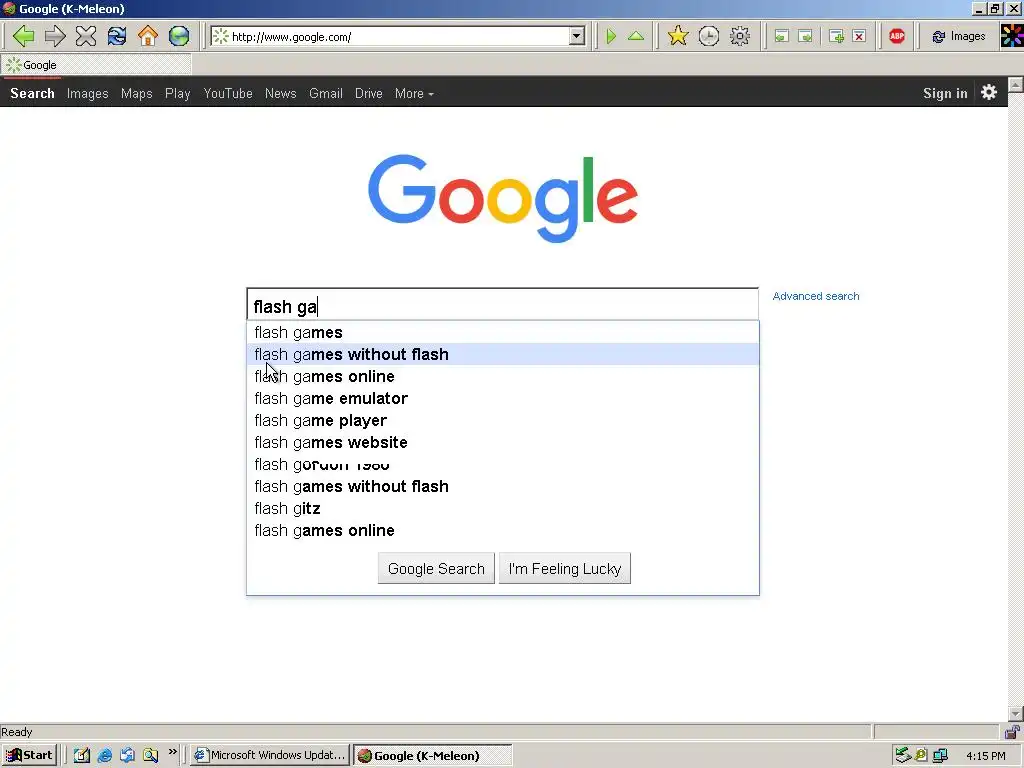Open a new tab with the plus icon
The height and width of the screenshot is (768, 1024).
click(836, 37)
